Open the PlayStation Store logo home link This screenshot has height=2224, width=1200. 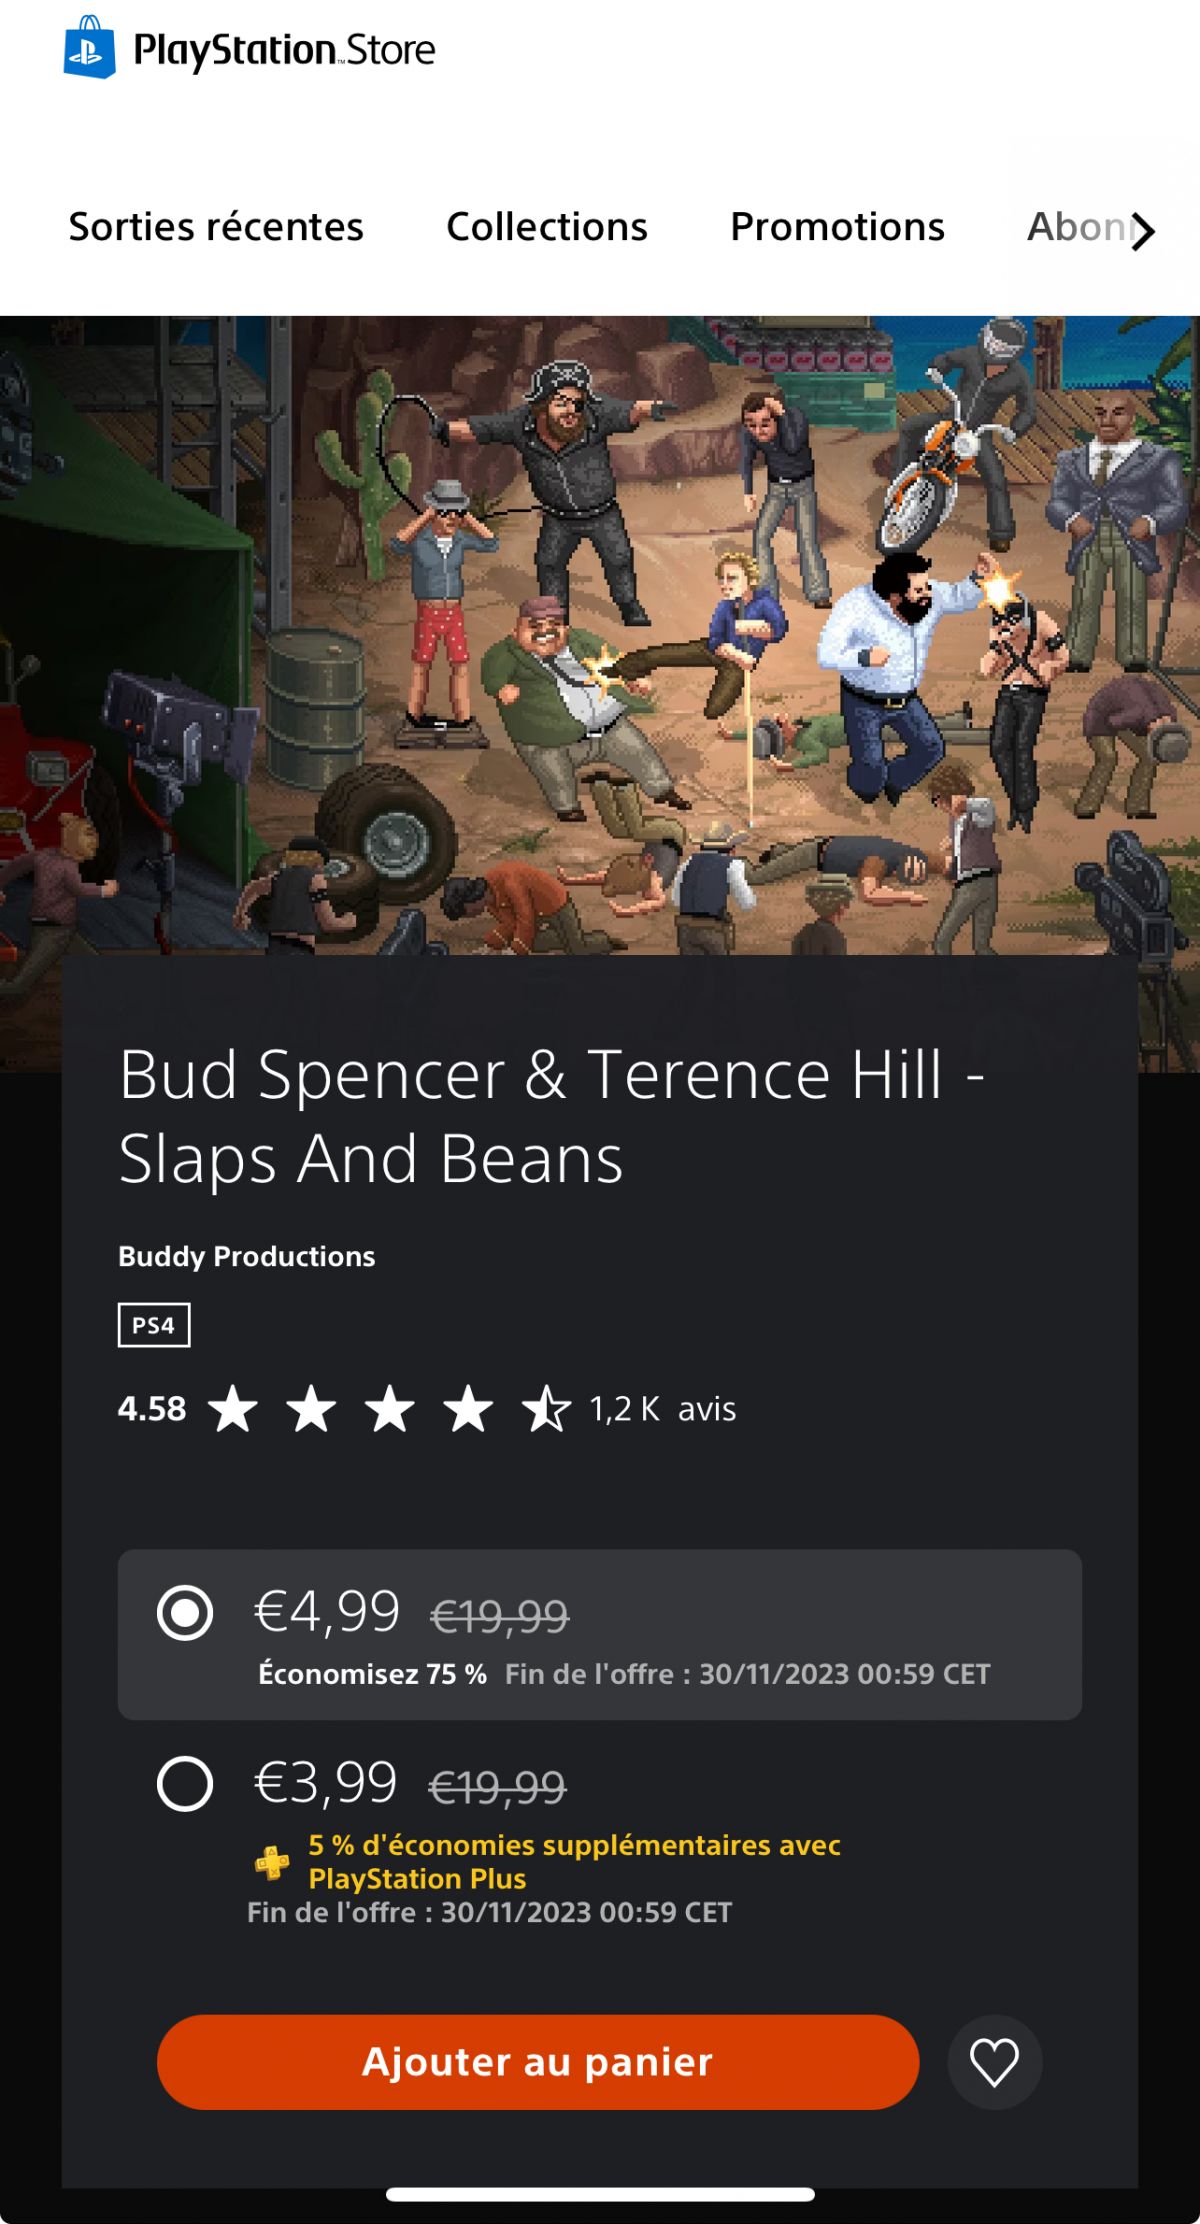pyautogui.click(x=249, y=48)
